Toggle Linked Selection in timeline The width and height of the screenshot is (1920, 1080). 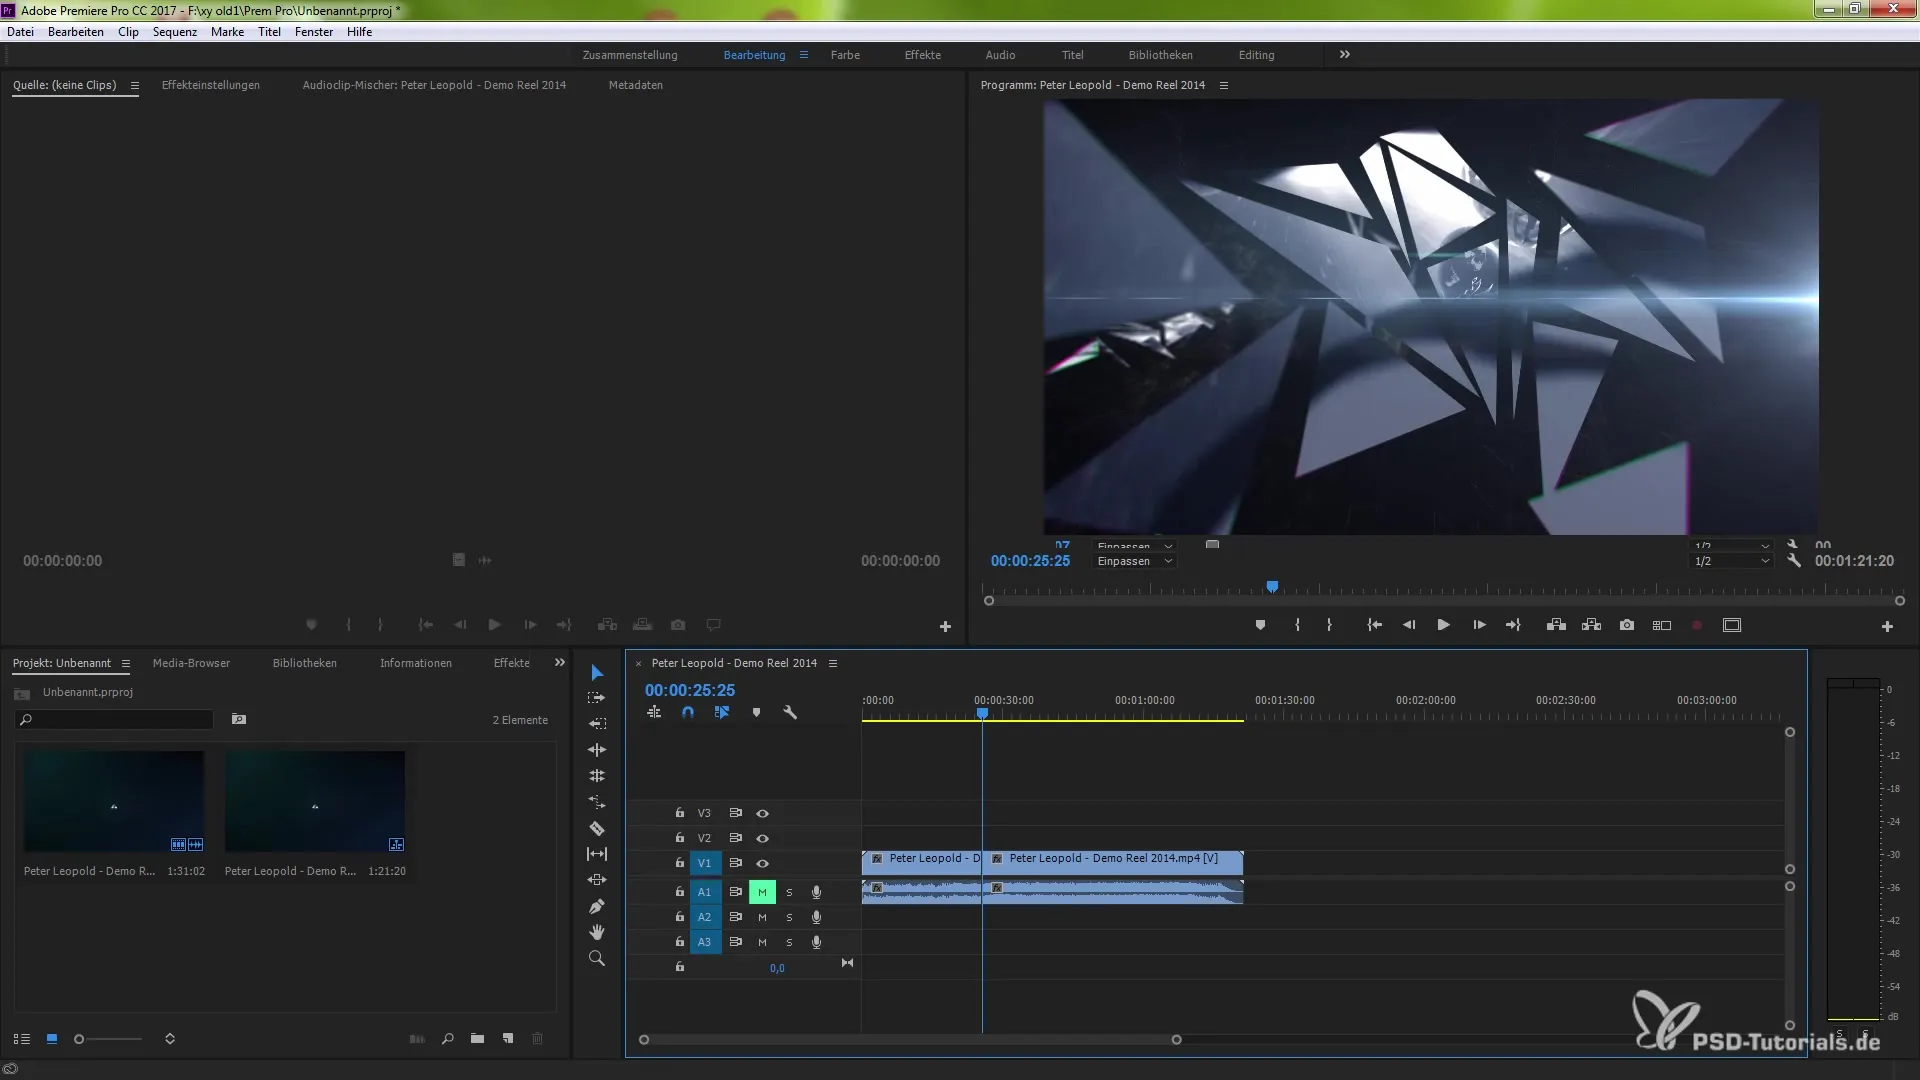(x=722, y=712)
